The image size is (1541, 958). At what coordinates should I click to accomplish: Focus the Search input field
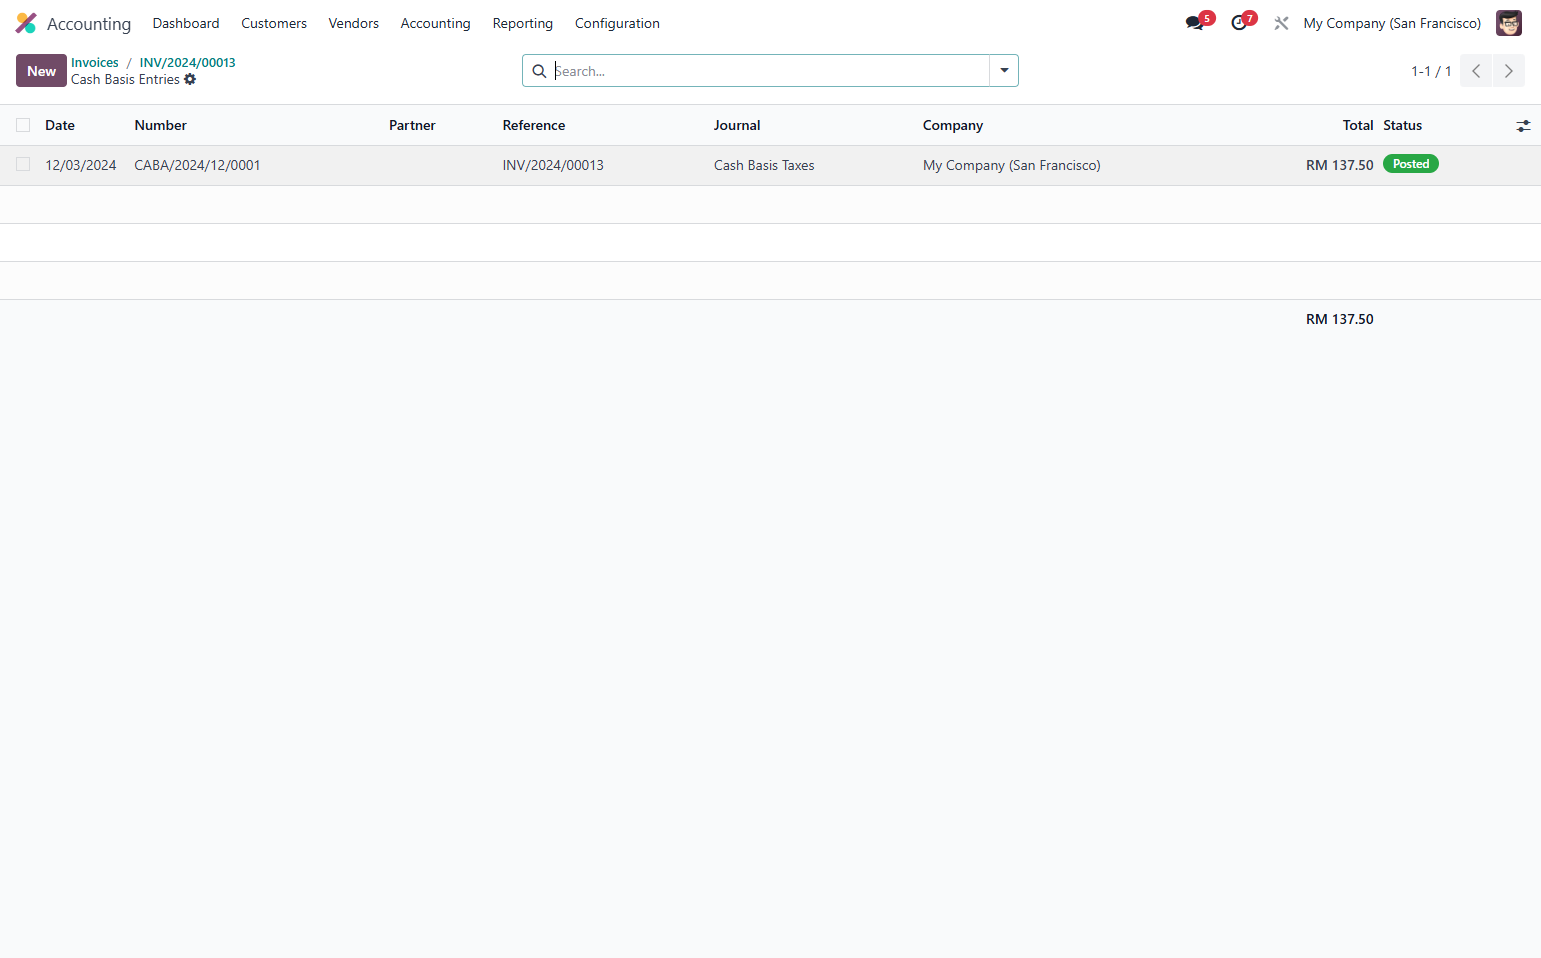770,71
